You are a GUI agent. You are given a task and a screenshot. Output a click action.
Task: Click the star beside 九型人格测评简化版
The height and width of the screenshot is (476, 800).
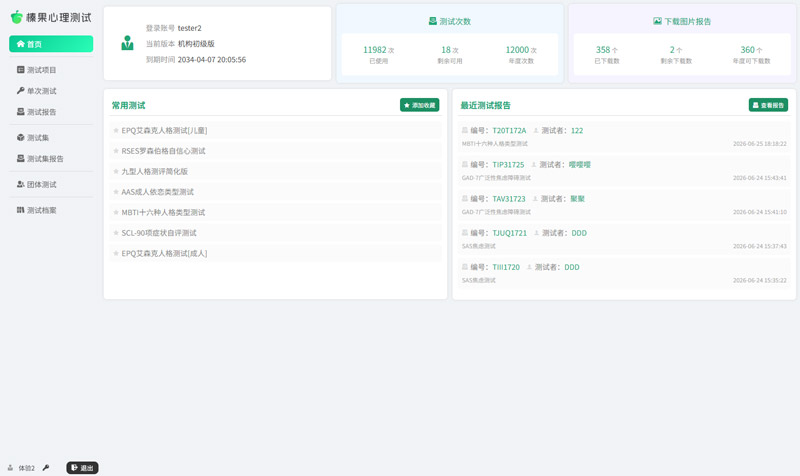pyautogui.click(x=116, y=171)
